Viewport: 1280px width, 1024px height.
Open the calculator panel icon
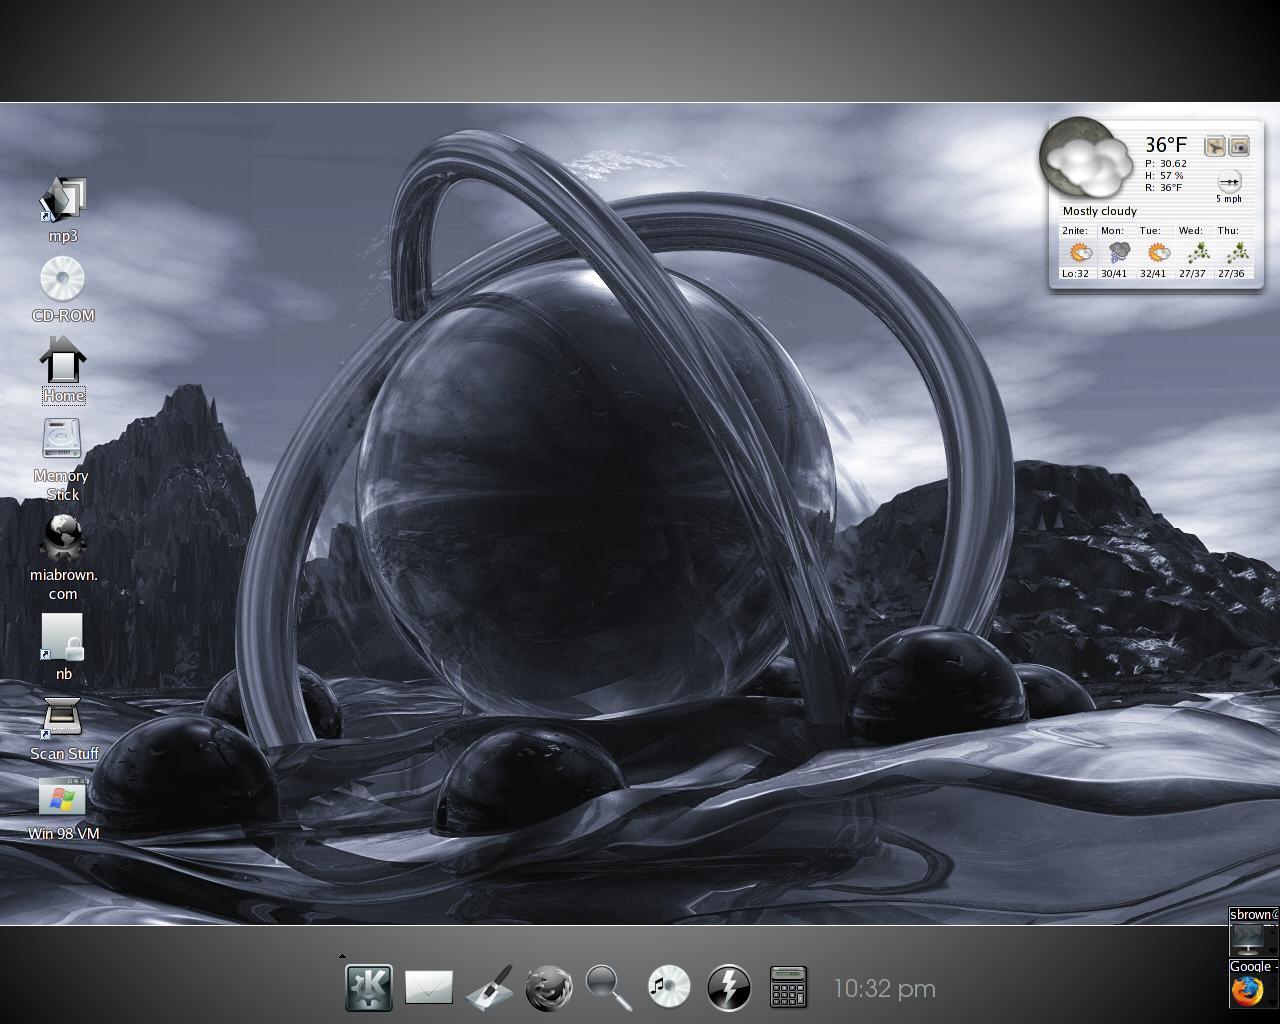point(789,988)
